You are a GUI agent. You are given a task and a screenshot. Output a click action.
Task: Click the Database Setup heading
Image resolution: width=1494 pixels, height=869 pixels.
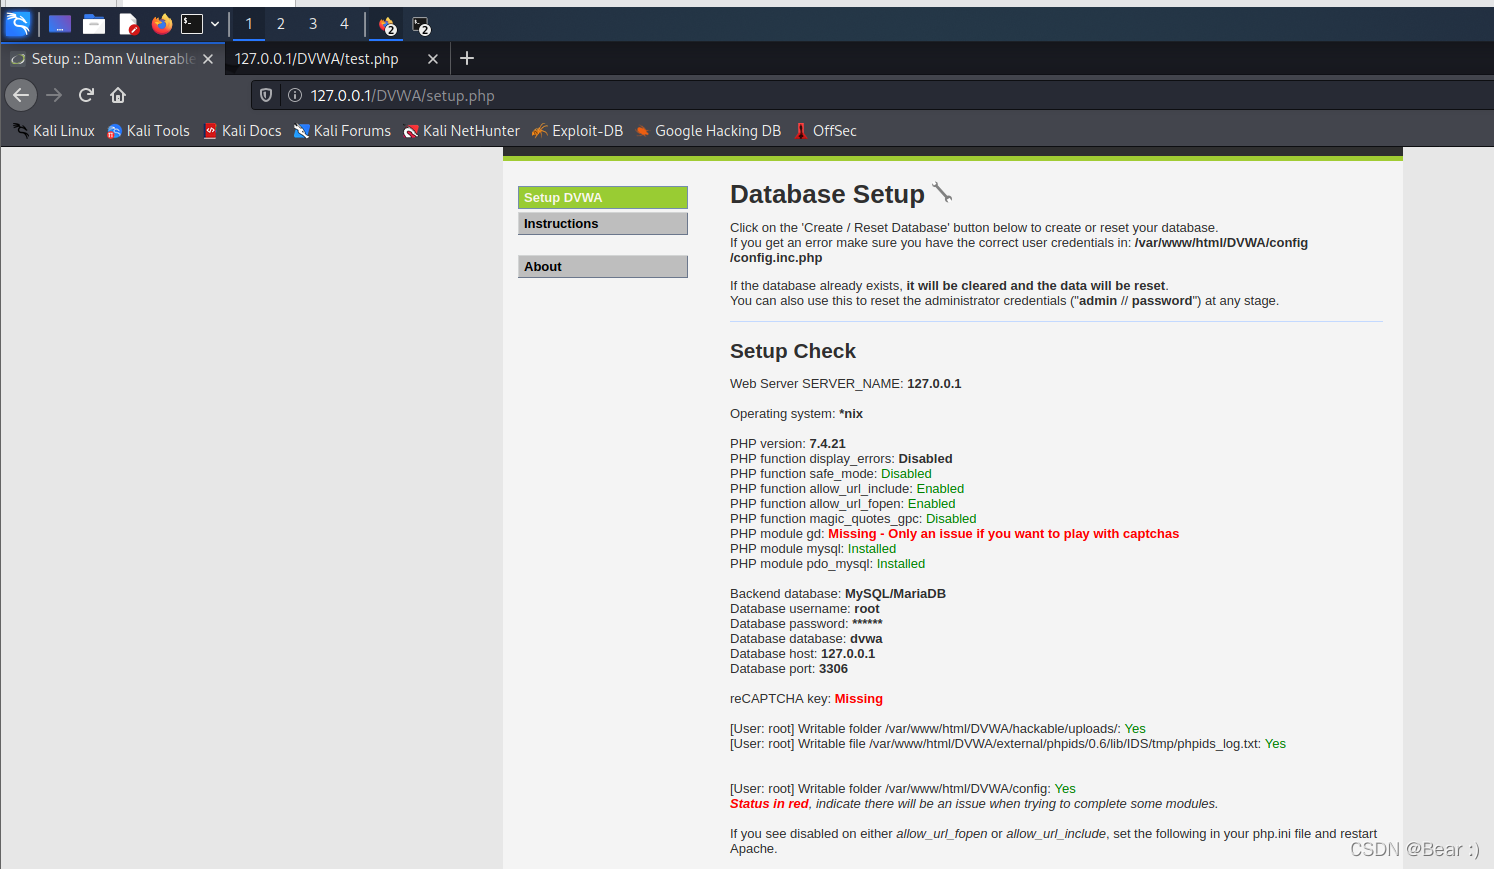click(827, 194)
